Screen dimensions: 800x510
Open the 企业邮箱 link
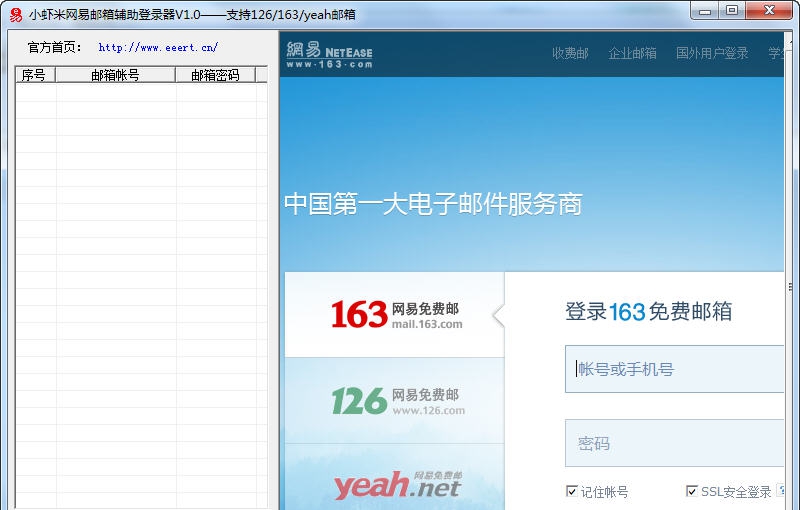point(632,53)
